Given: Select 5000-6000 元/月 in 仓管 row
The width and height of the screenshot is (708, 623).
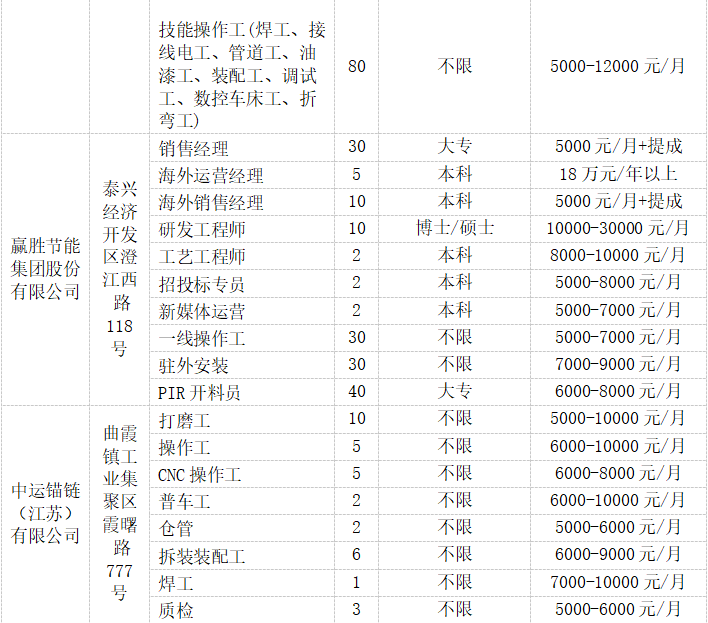Looking at the screenshot, I should point(618,527).
